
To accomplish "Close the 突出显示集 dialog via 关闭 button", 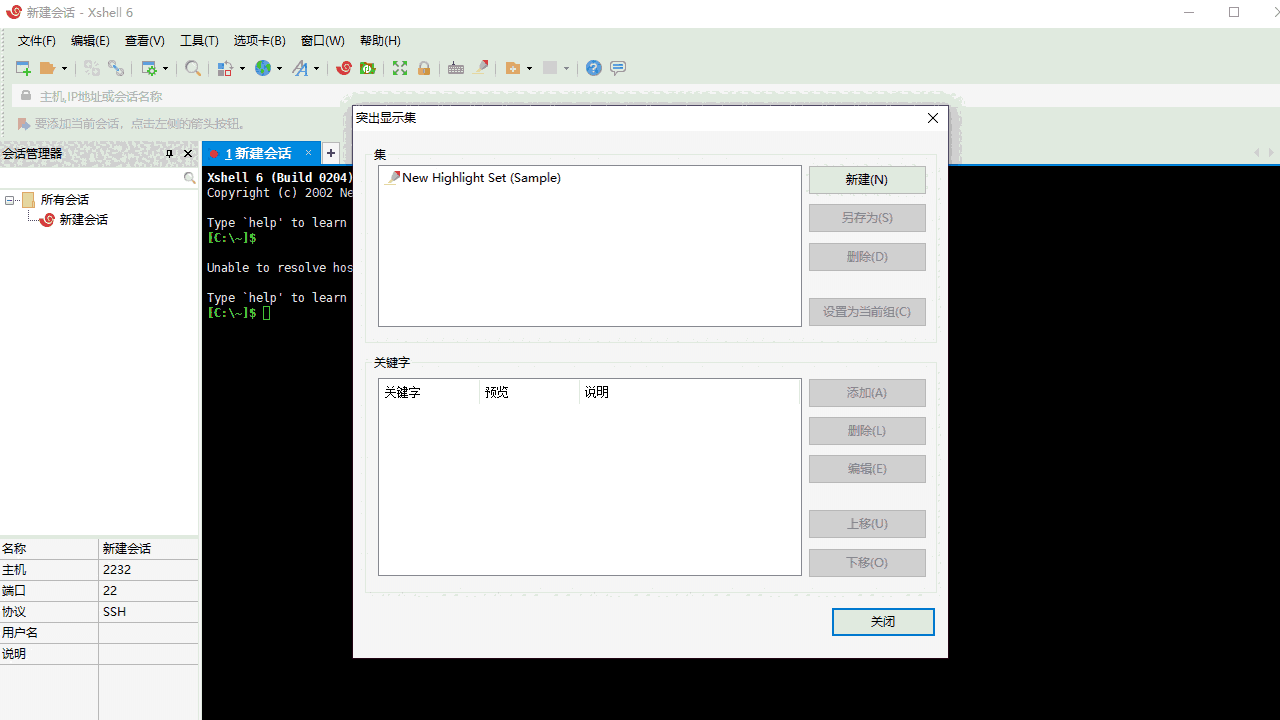I will 883,621.
